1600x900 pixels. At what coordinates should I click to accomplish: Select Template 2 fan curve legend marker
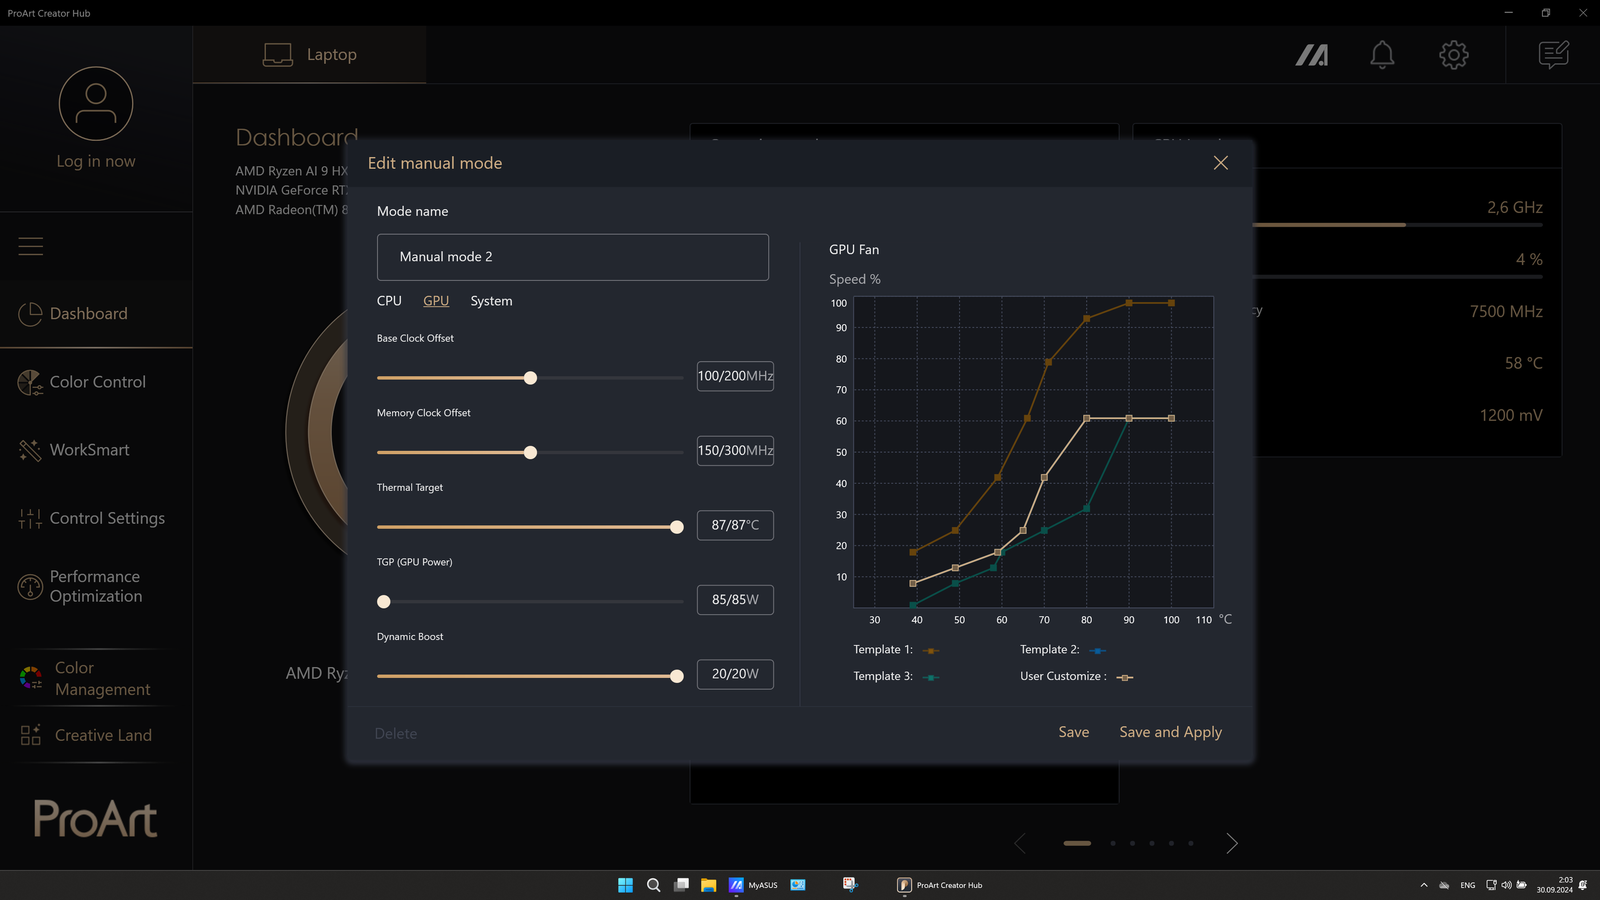pyautogui.click(x=1098, y=651)
